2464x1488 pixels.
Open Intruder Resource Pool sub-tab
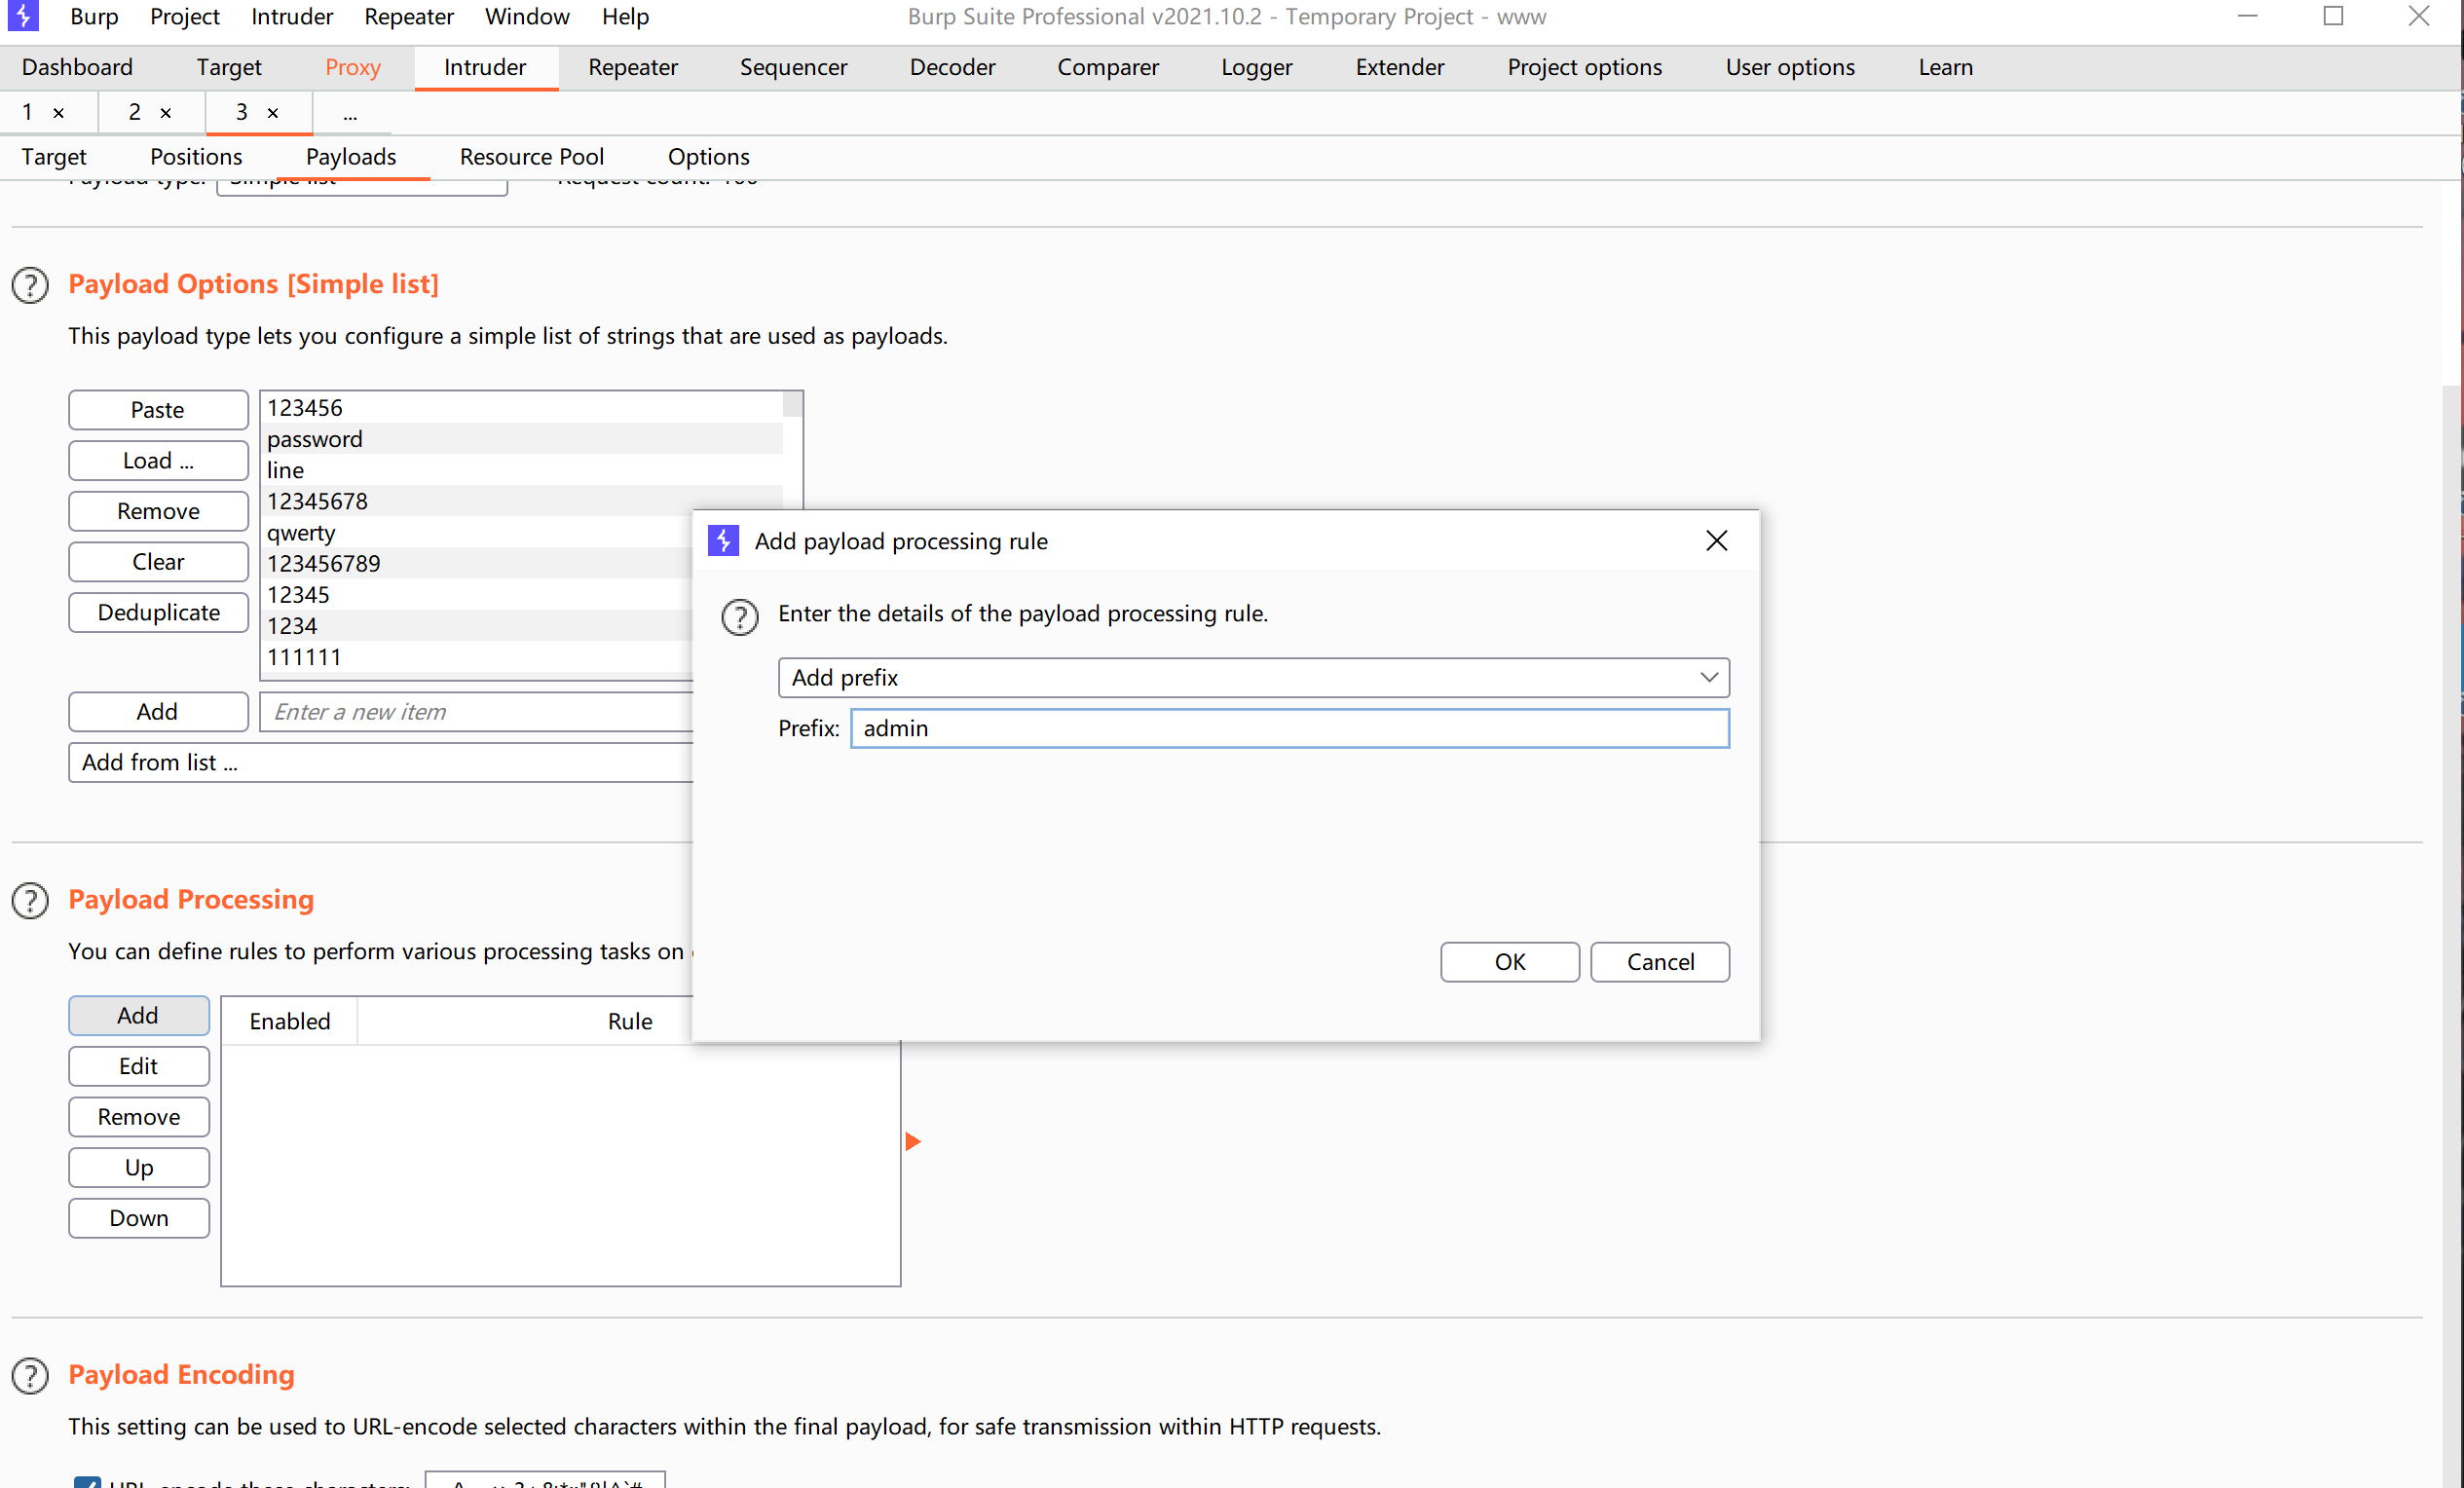(x=532, y=157)
